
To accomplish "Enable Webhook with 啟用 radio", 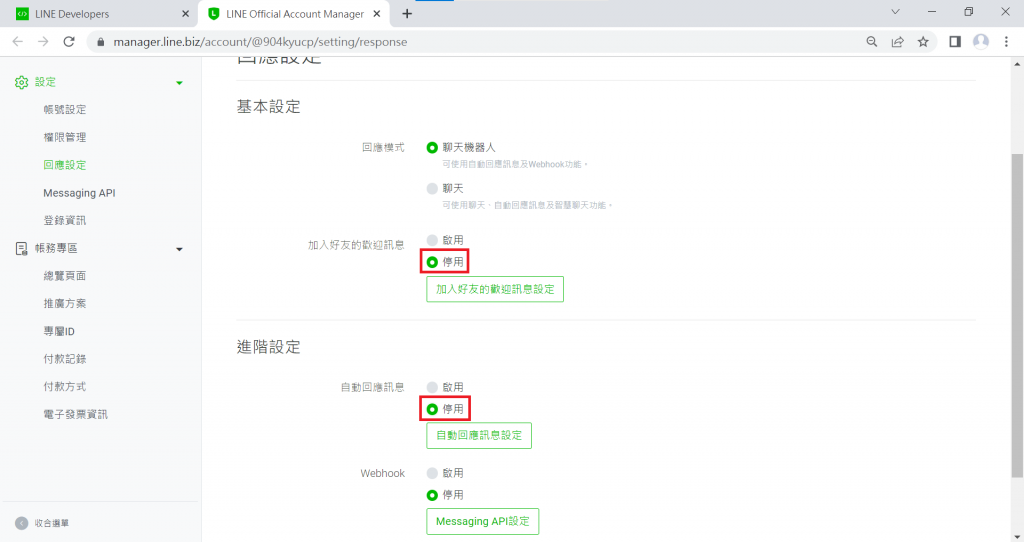I will click(432, 473).
